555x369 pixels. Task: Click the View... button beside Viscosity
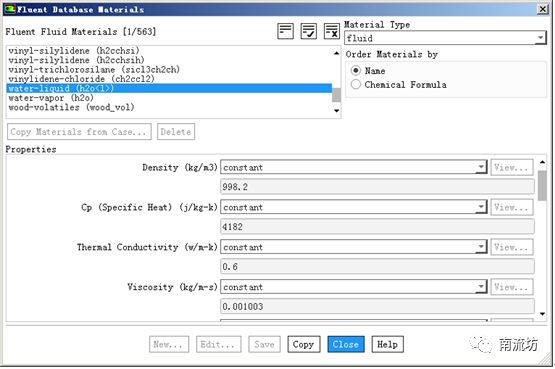tap(511, 287)
